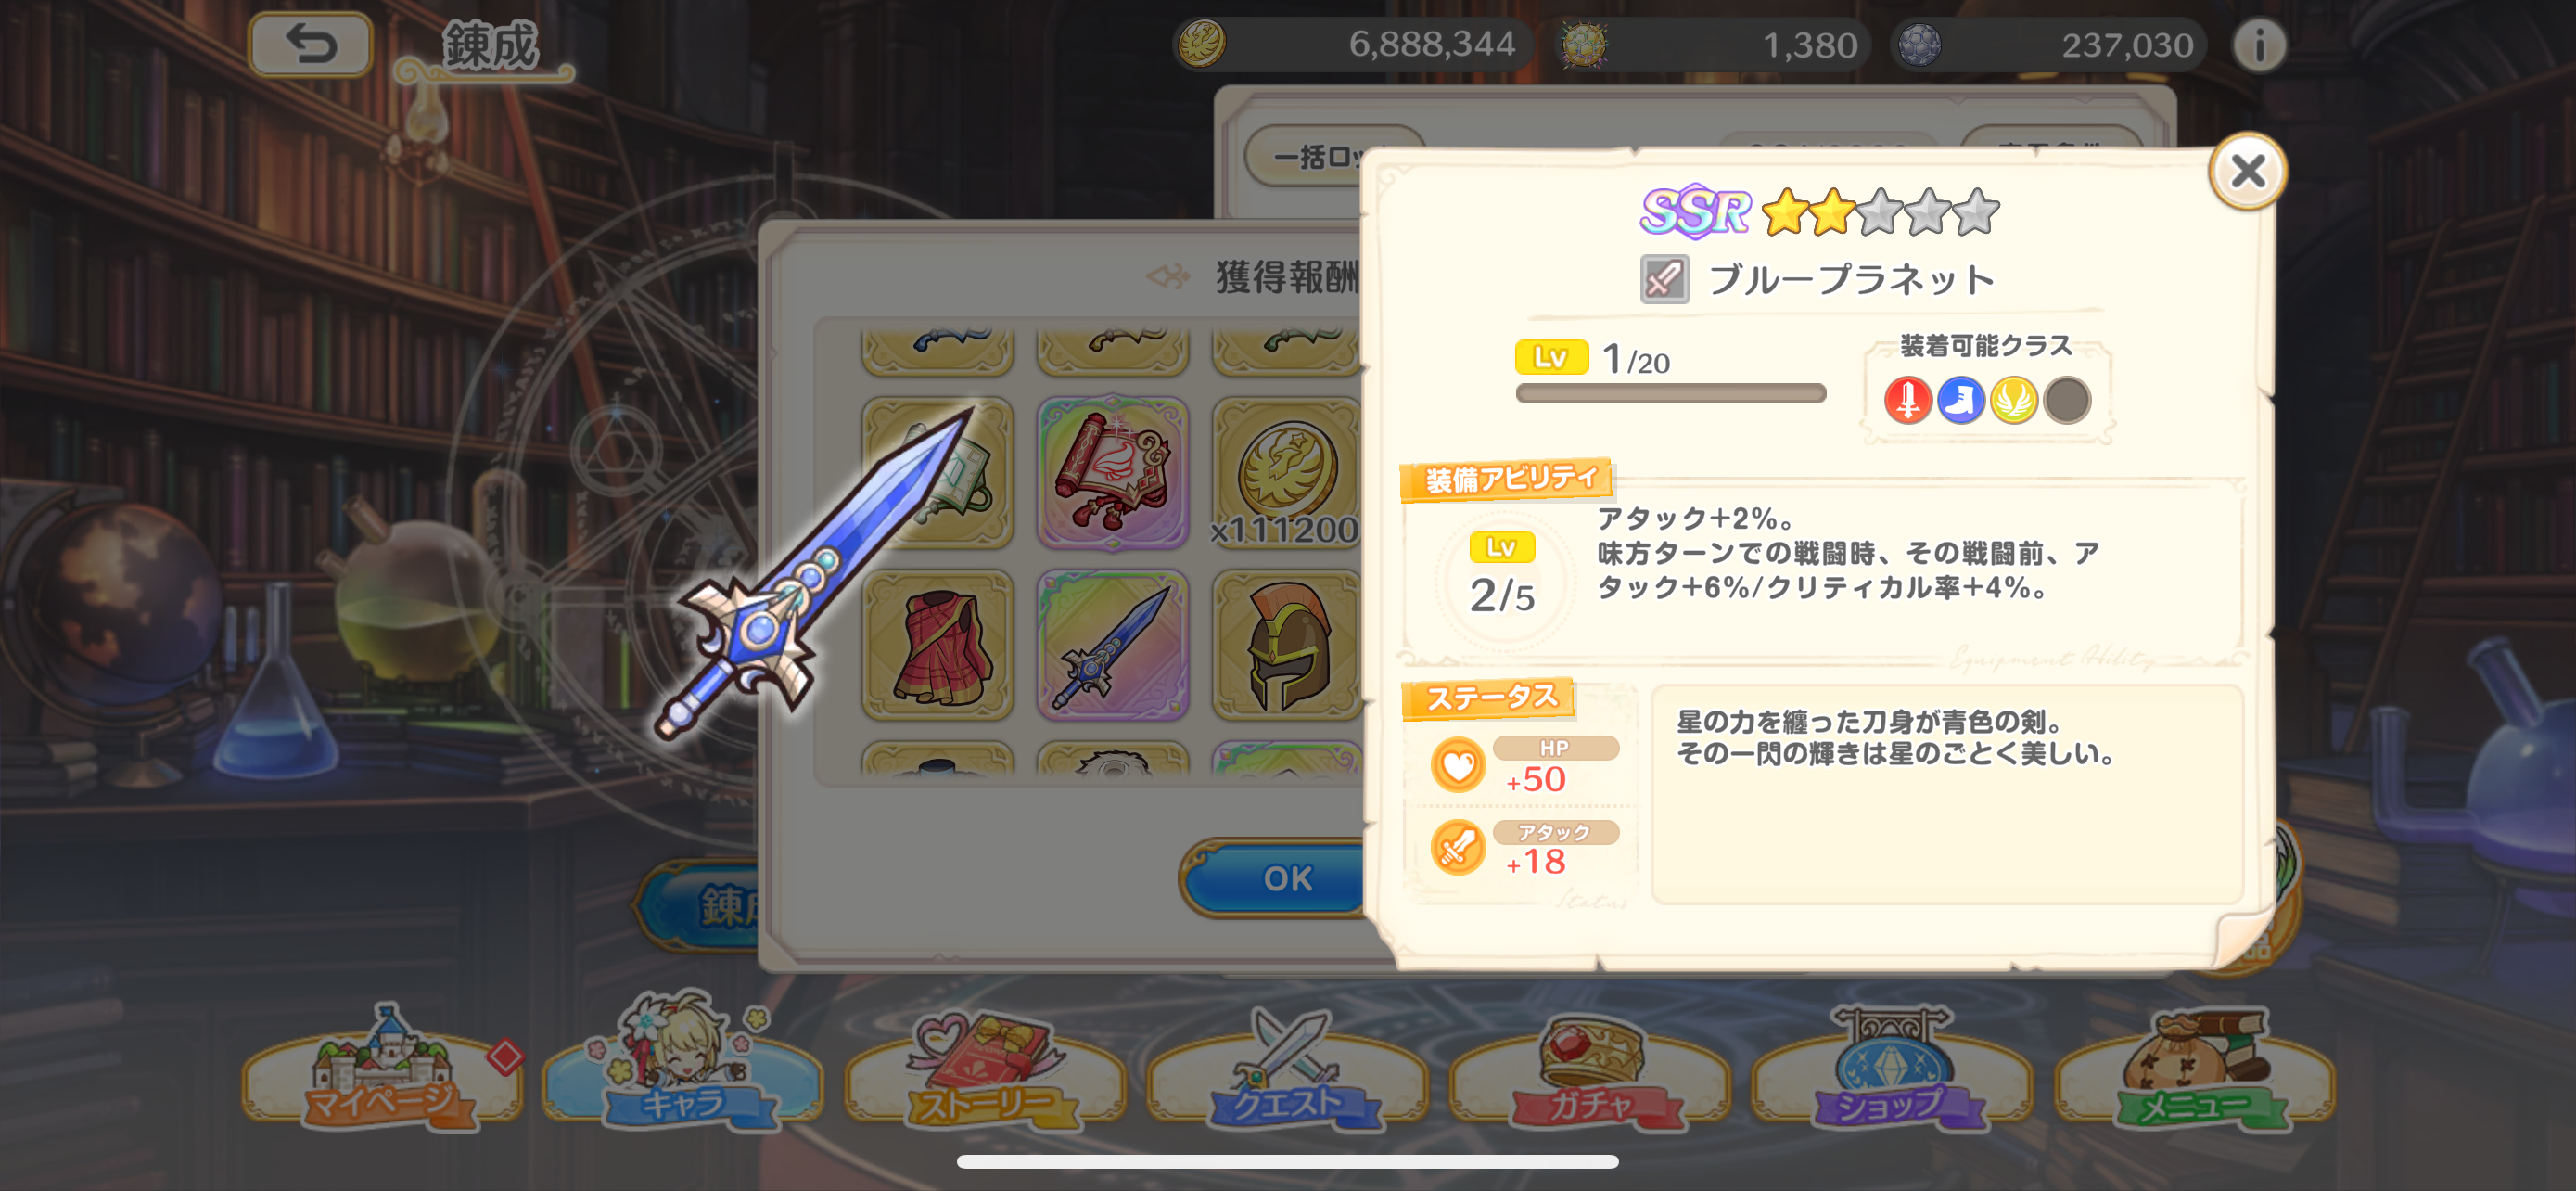The image size is (2576, 1191).
Task: Select the gray empty class slot
Action: (2066, 400)
